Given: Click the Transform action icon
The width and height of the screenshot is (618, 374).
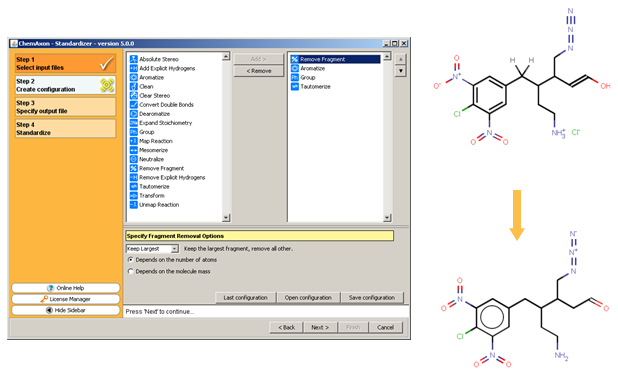Looking at the screenshot, I should coord(134,195).
